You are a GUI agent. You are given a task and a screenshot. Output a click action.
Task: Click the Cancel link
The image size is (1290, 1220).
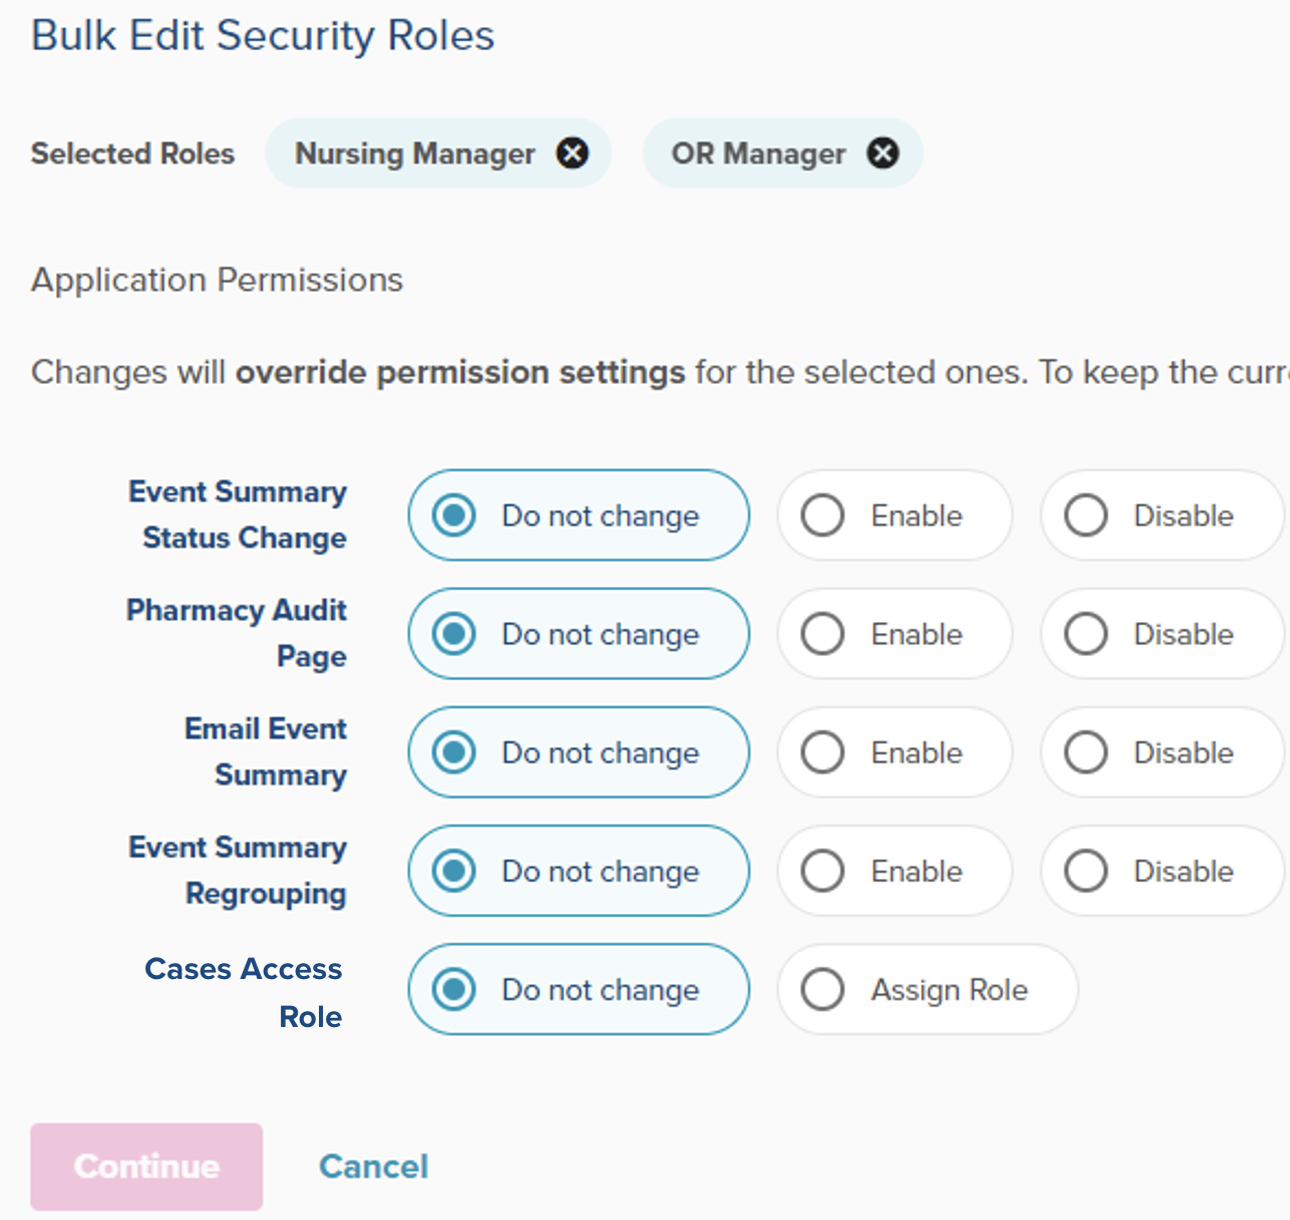374,1167
